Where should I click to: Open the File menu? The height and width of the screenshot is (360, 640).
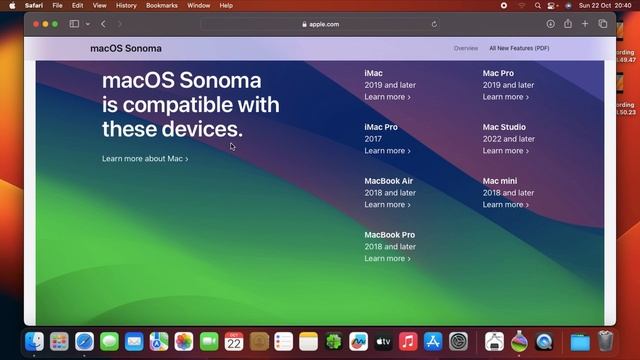pos(58,5)
